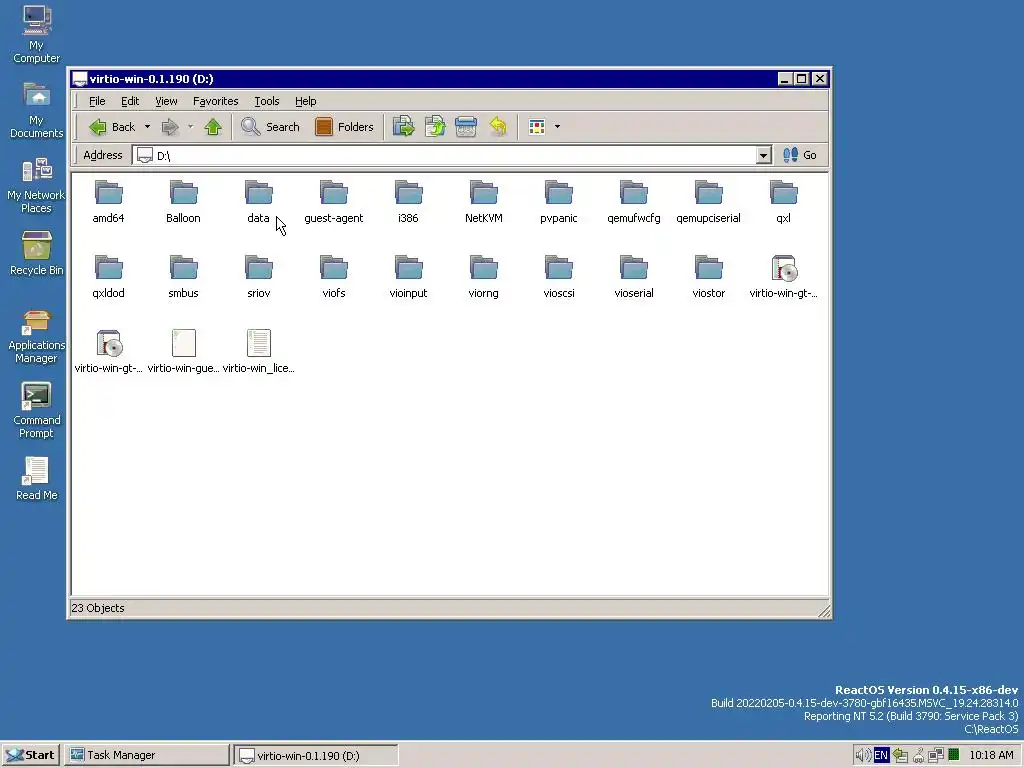Go up one level with green Up arrow

213,127
